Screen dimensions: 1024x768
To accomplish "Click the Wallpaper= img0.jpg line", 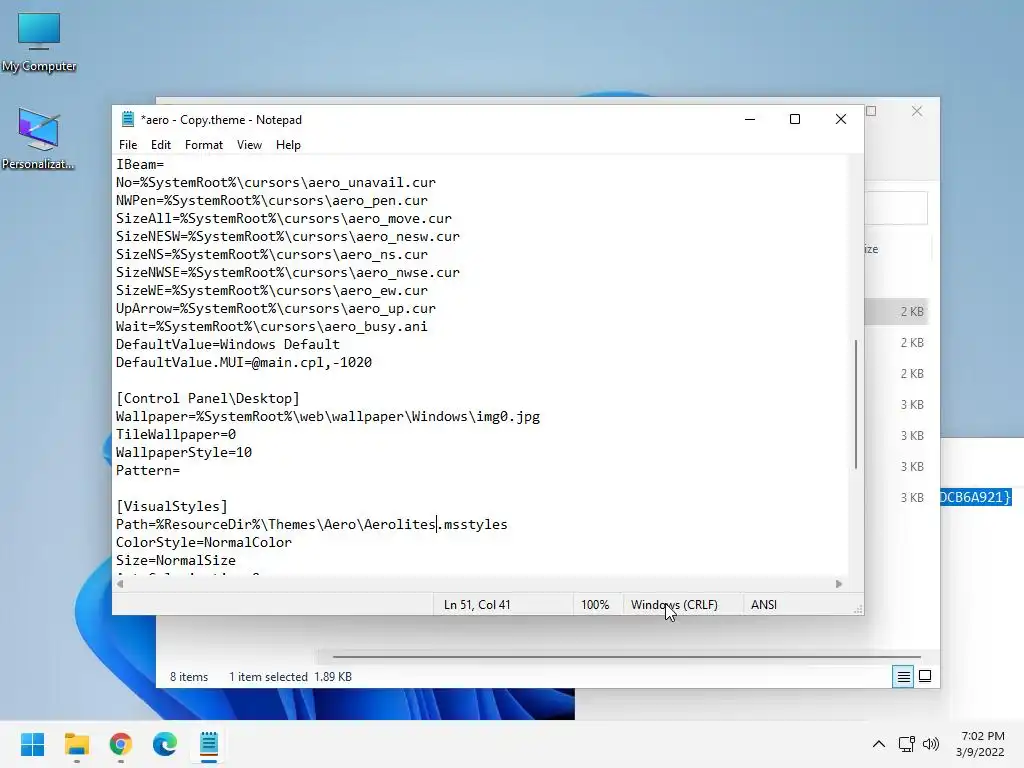I will coord(328,417).
